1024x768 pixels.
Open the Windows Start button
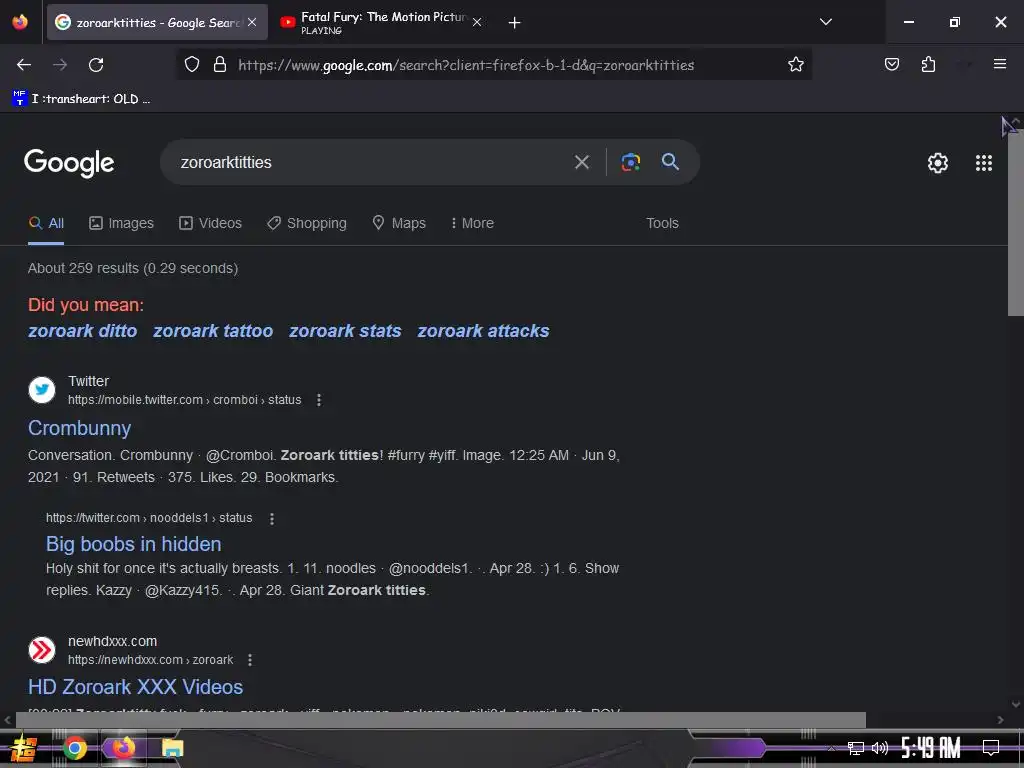(23, 748)
